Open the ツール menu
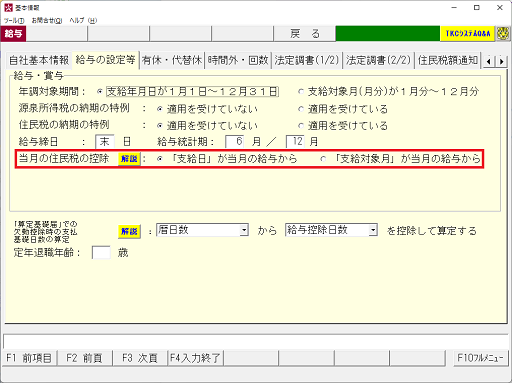Image resolution: width=512 pixels, height=383 pixels. (x=14, y=21)
